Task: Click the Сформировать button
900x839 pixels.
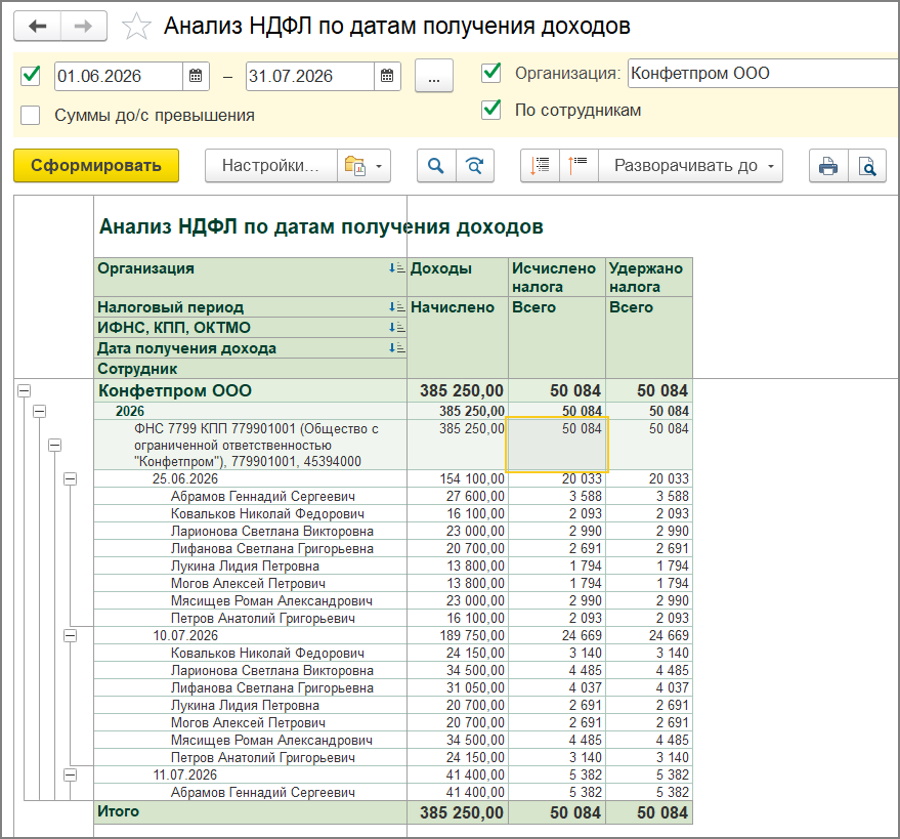Action: (x=96, y=166)
